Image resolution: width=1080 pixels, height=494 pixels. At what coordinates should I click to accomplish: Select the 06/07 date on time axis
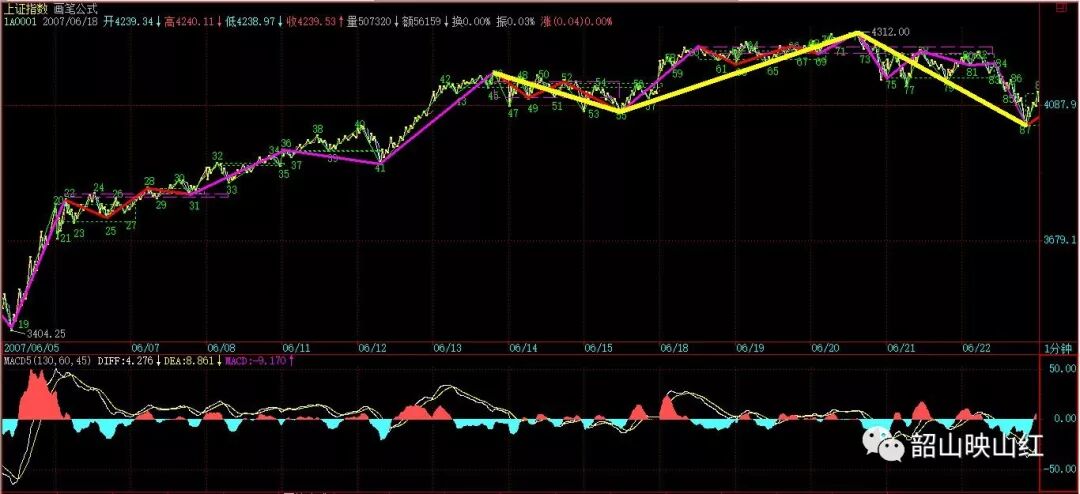tap(147, 349)
